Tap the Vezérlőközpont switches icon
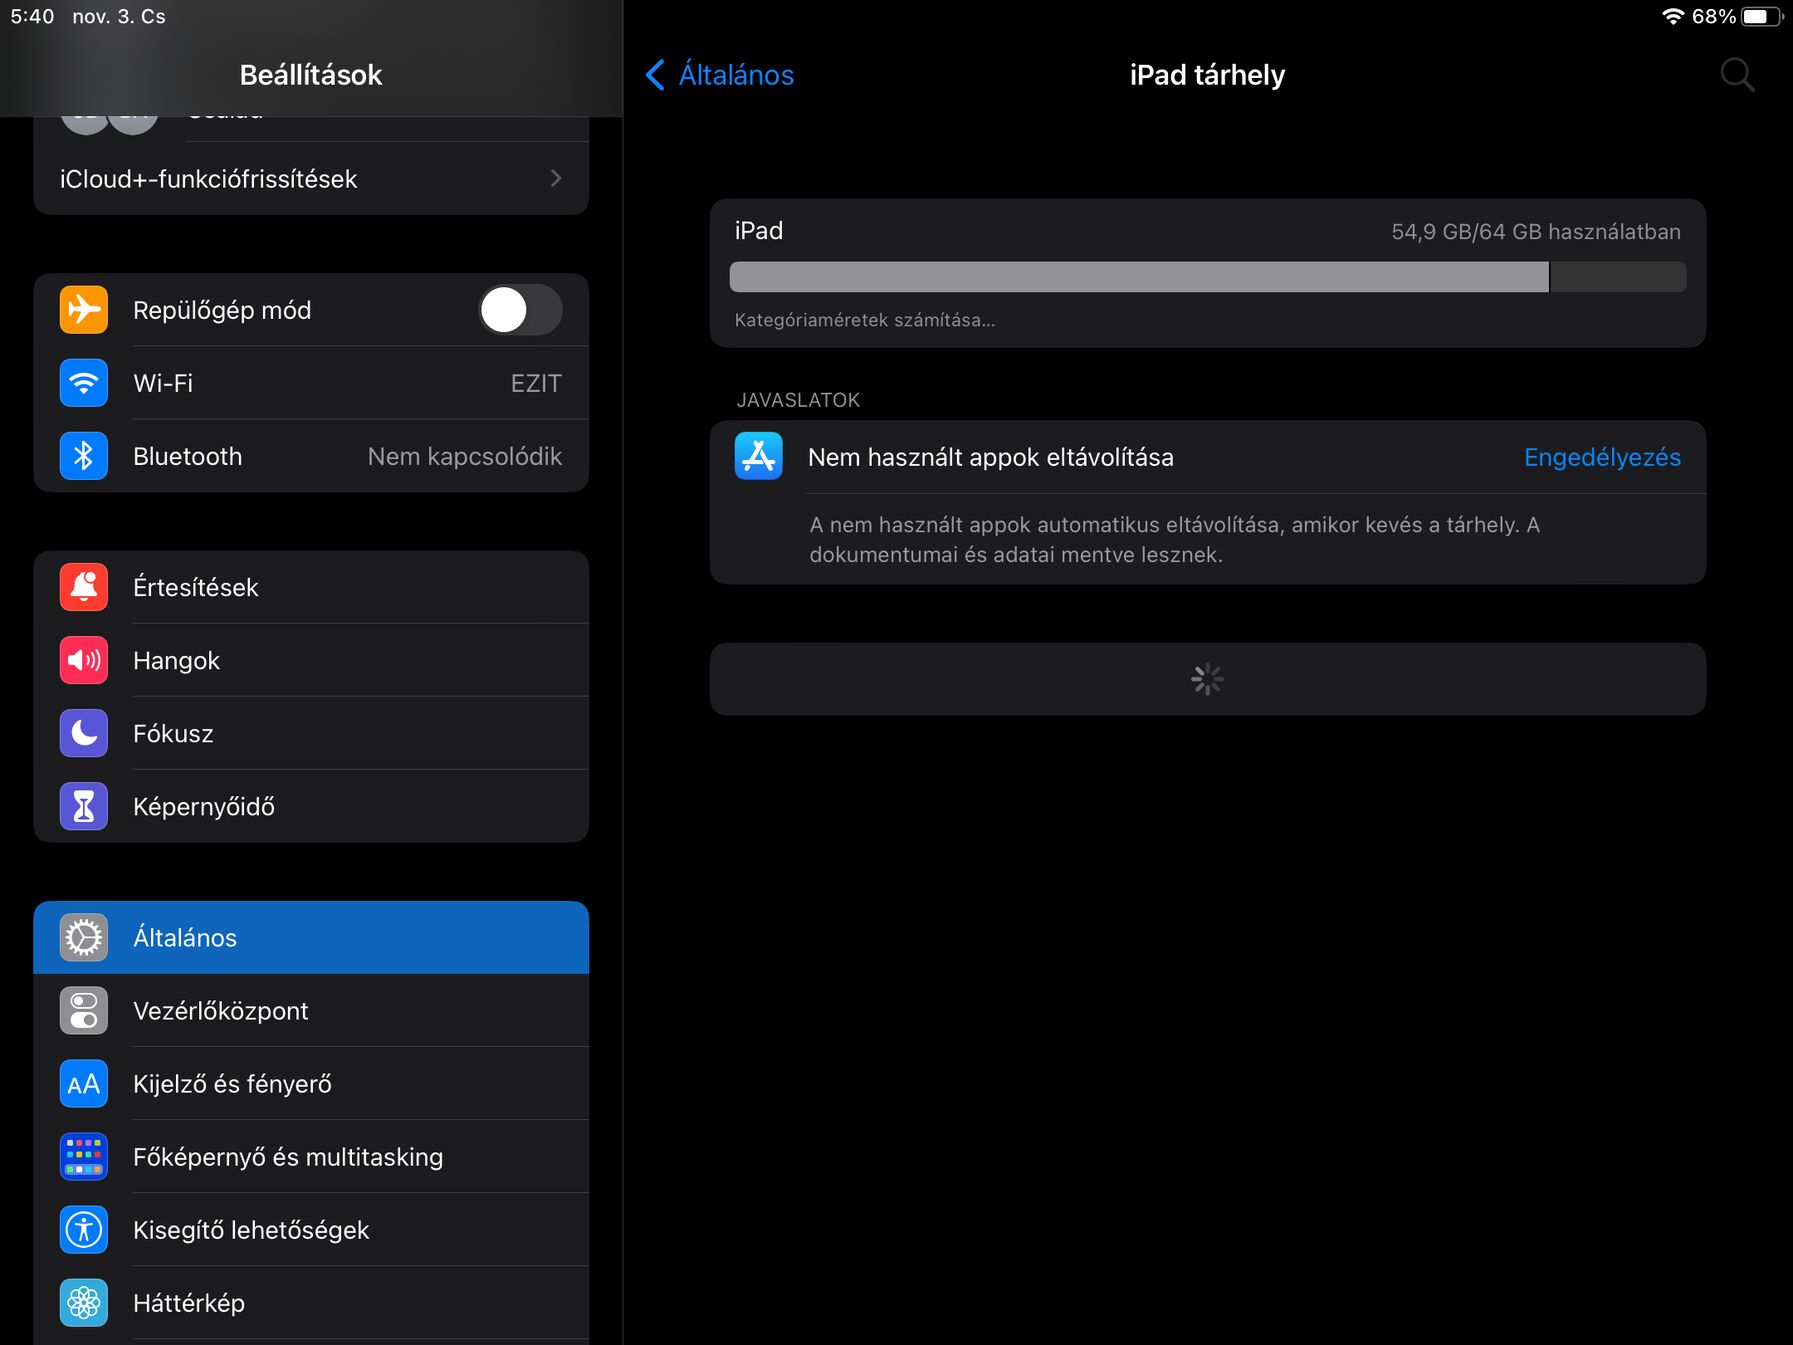The image size is (1793, 1345). (84, 1010)
